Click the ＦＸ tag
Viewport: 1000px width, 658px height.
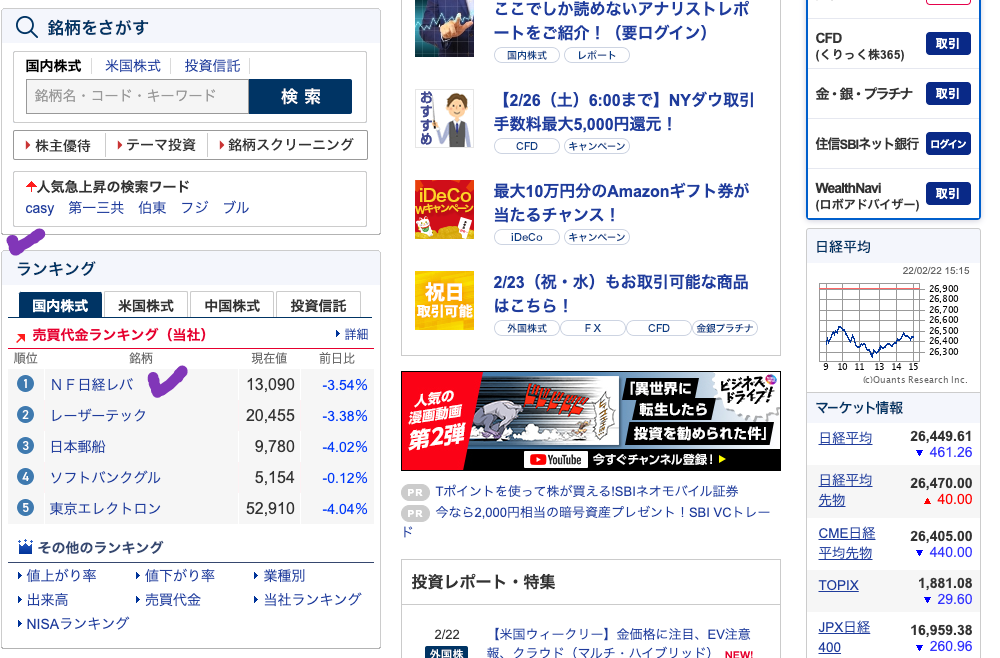[592, 328]
